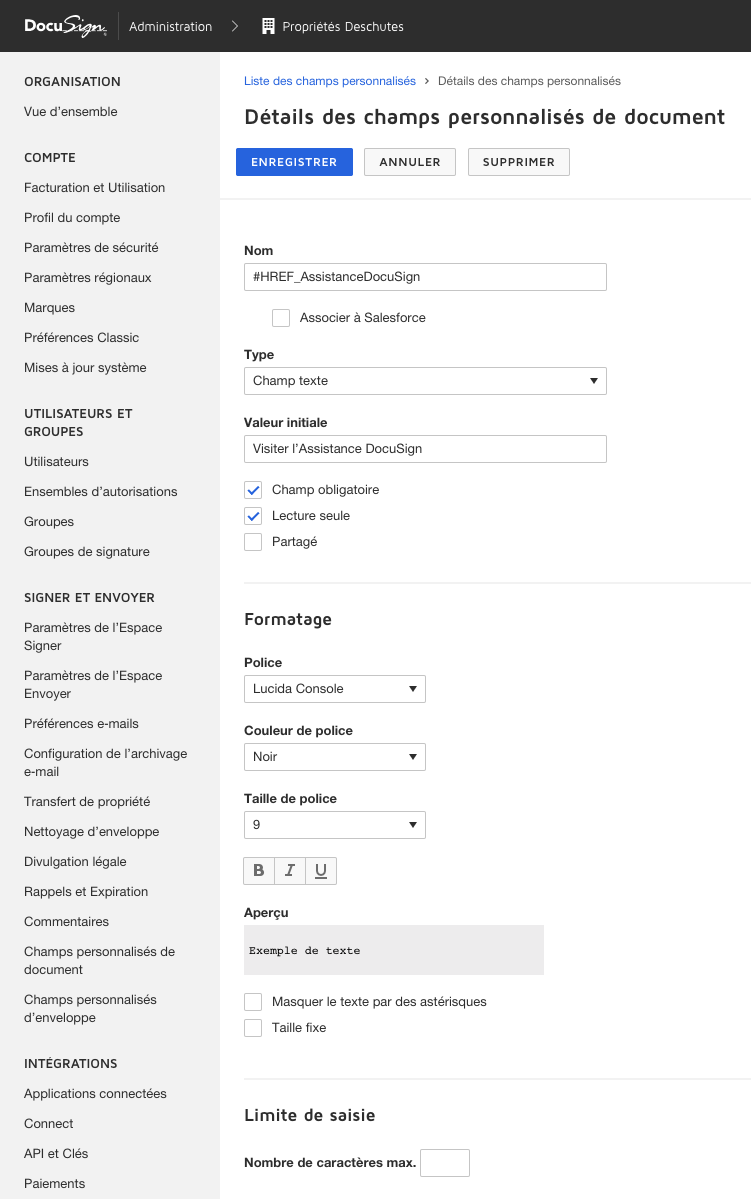
Task: Toggle bold formatting for the field text
Action: click(x=258, y=870)
